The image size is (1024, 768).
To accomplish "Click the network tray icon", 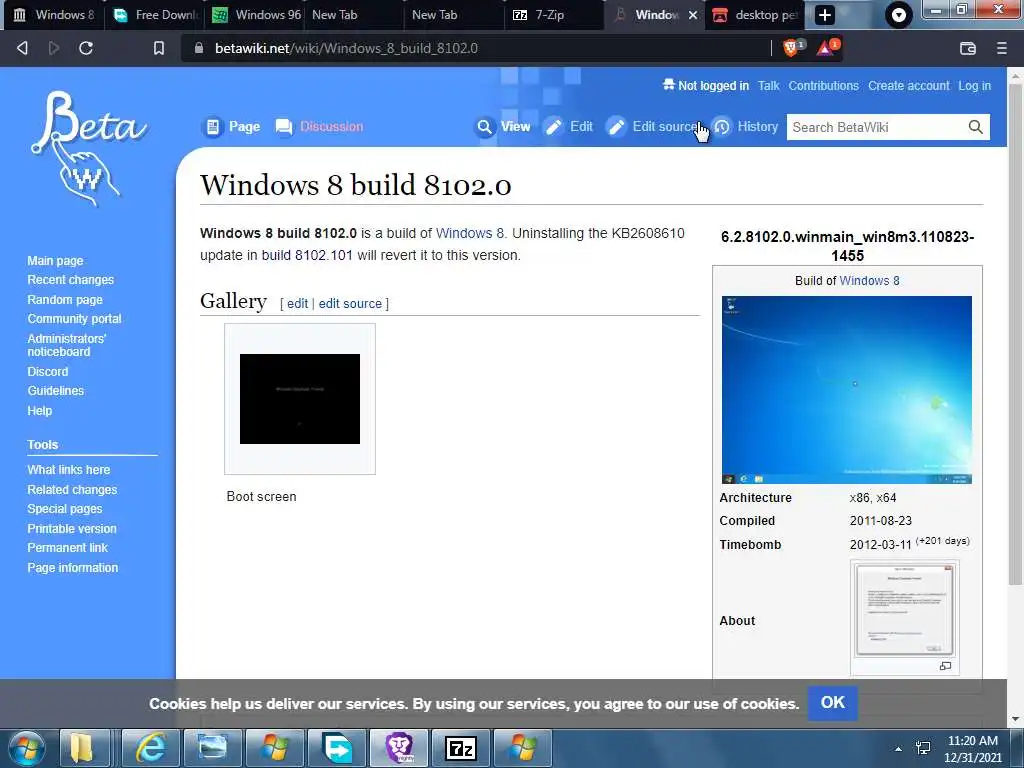I will click(x=923, y=748).
